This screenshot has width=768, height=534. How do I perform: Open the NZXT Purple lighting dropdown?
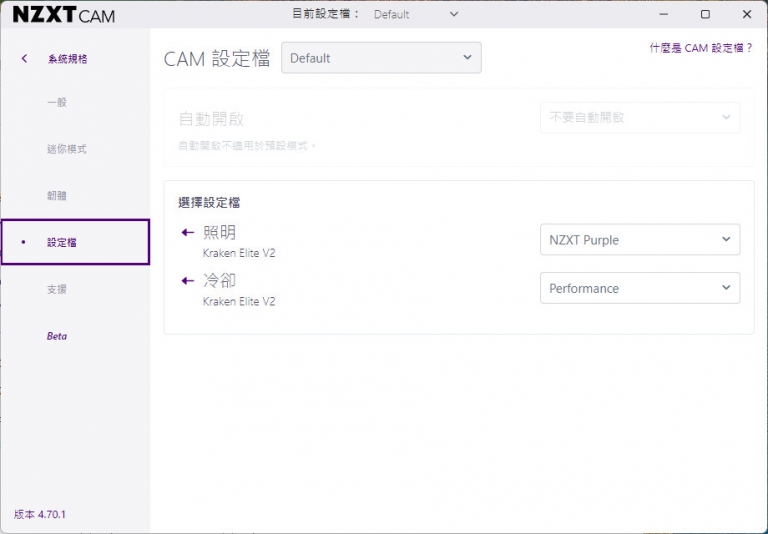640,240
